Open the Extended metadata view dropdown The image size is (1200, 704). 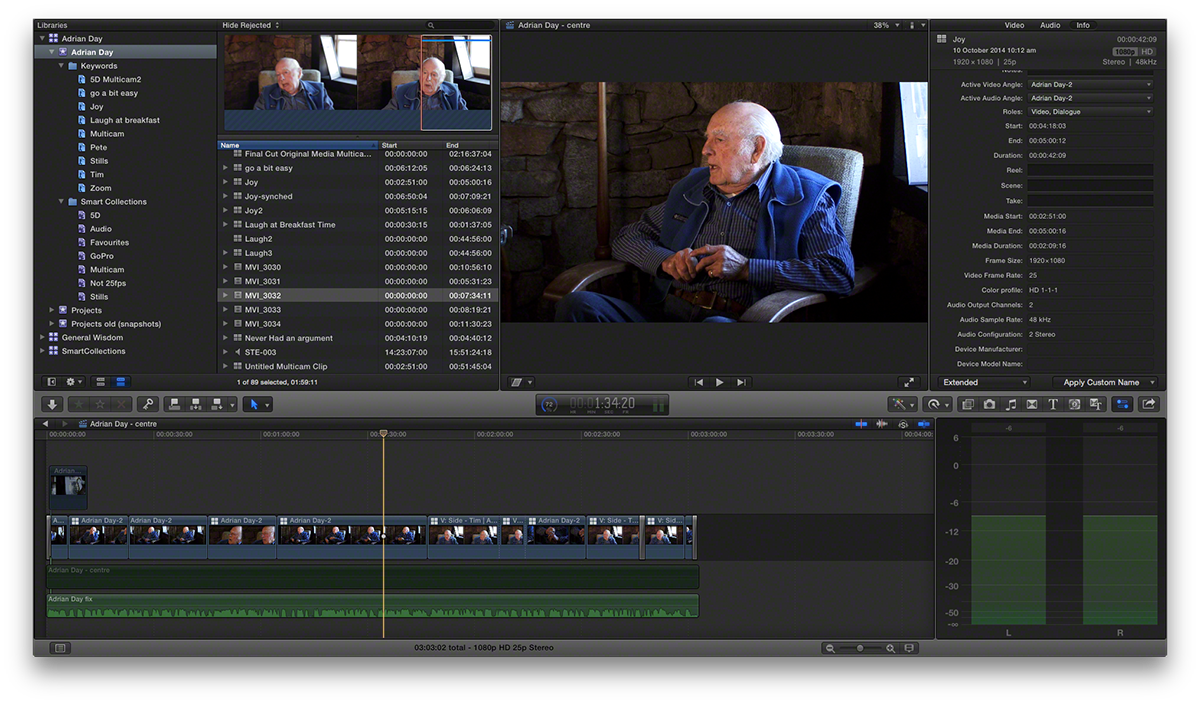983,382
